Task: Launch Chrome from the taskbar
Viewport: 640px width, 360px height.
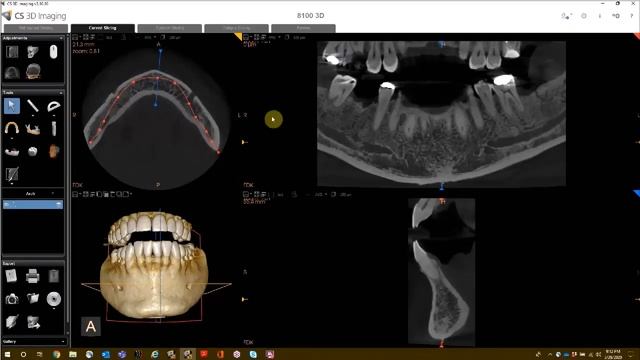Action: [x=56, y=354]
